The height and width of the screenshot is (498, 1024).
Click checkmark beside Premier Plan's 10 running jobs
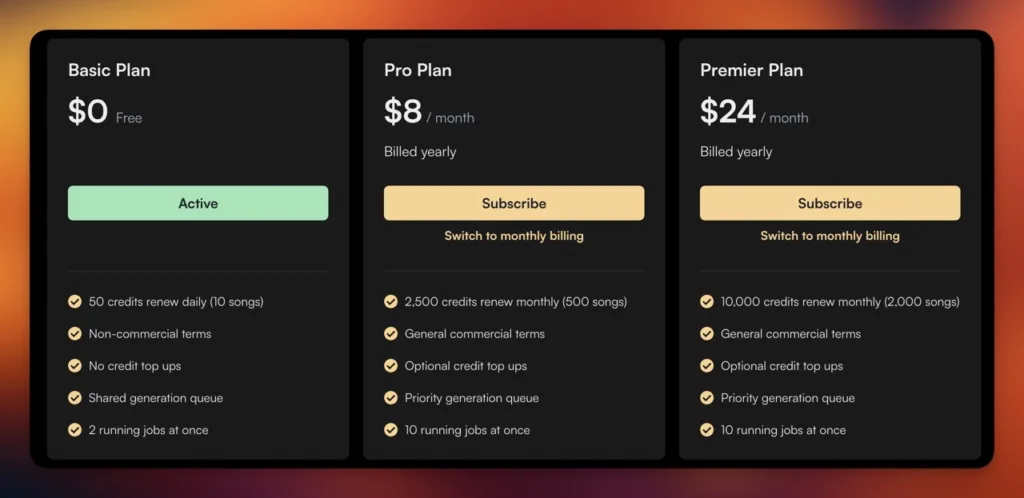coord(707,429)
